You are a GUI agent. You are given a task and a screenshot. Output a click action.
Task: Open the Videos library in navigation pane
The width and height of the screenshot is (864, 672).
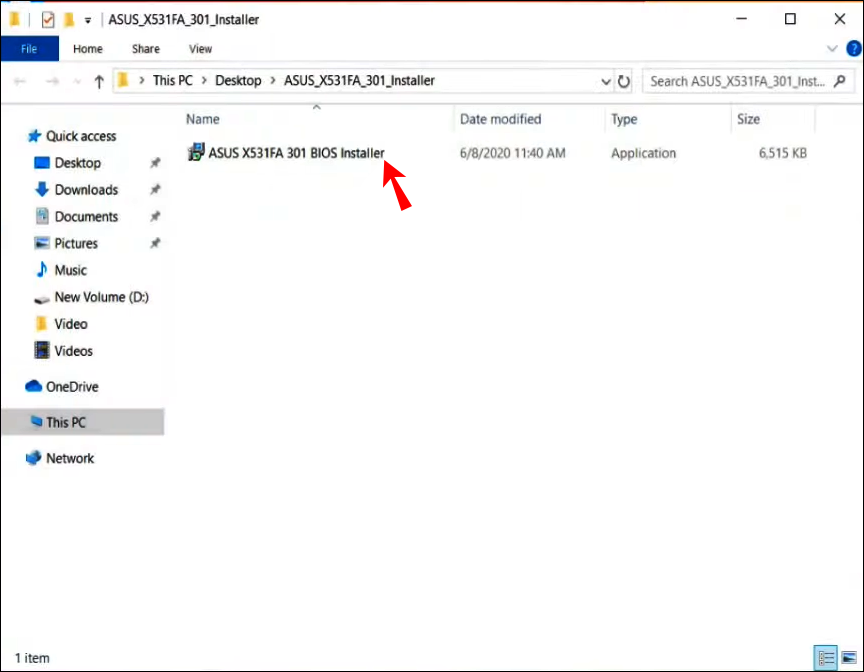[x=73, y=351]
